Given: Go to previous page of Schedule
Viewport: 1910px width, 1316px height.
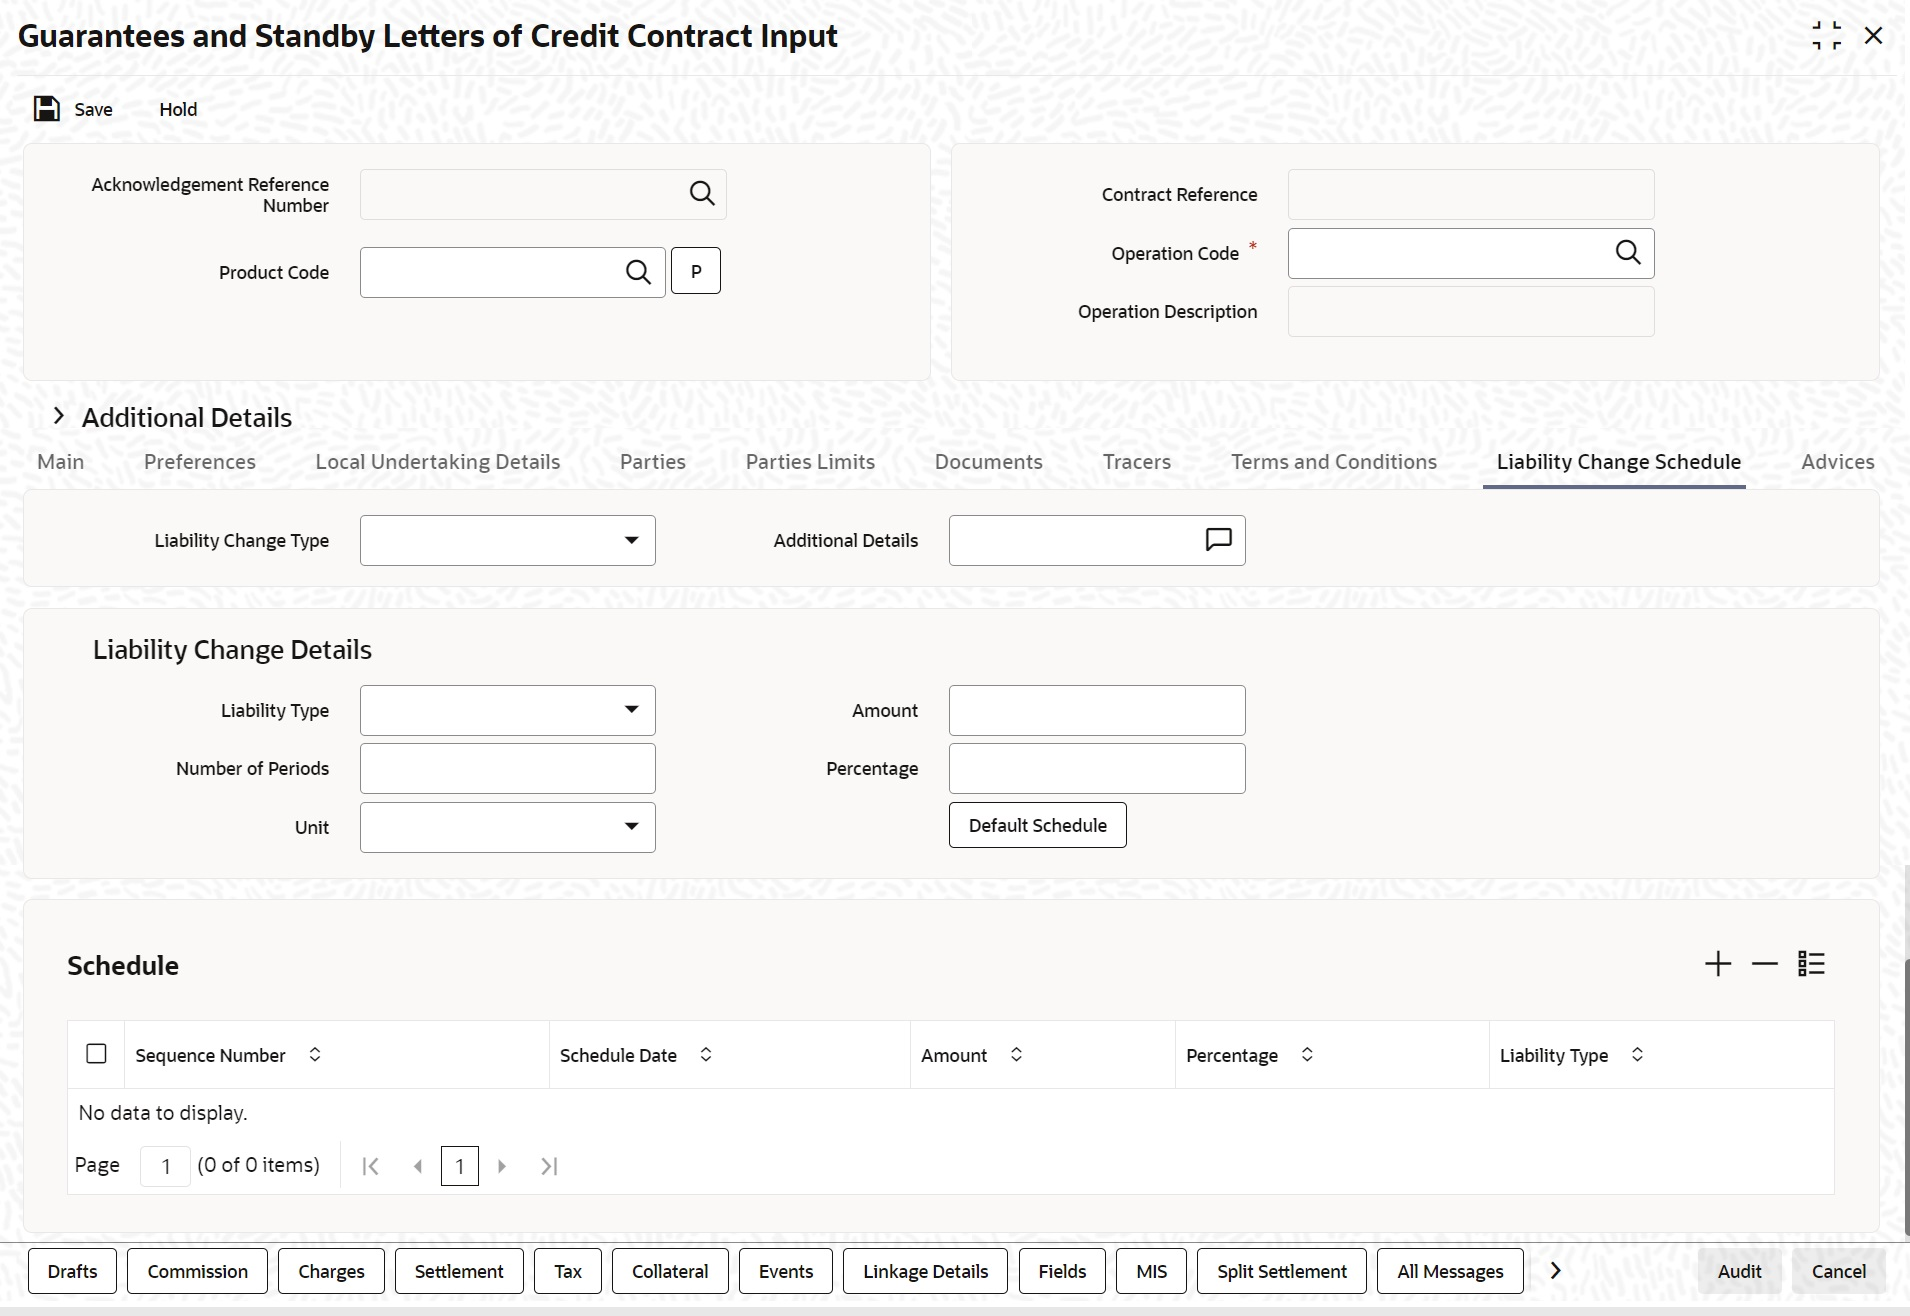Looking at the screenshot, I should 418,1166.
